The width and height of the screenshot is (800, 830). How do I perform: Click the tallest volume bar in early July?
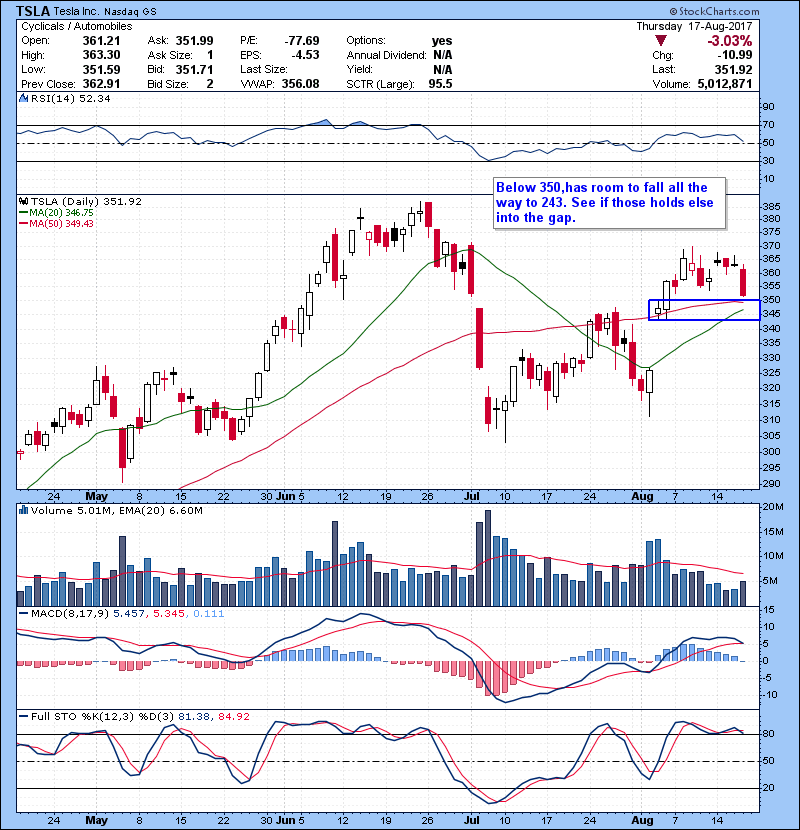tap(488, 558)
